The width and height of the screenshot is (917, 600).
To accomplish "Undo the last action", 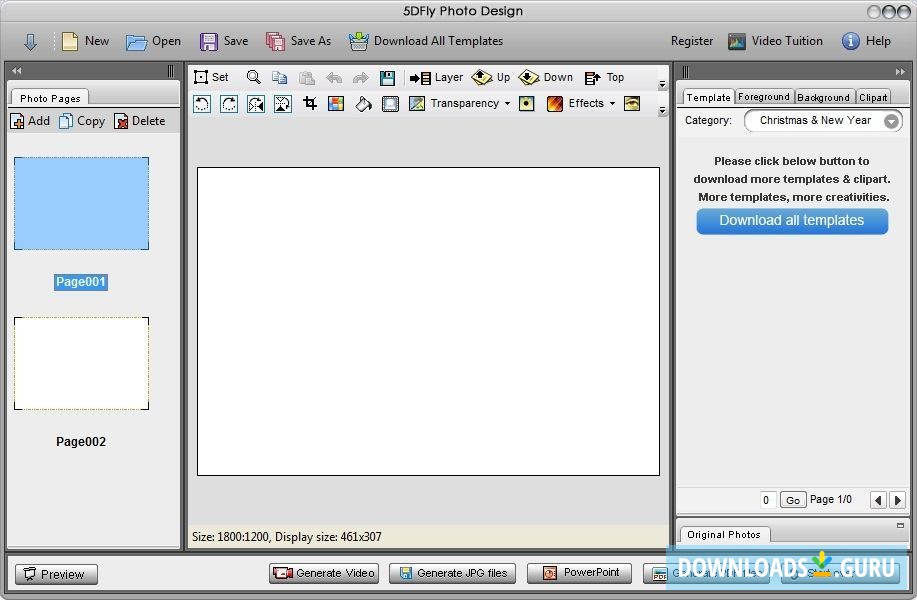I will click(334, 77).
